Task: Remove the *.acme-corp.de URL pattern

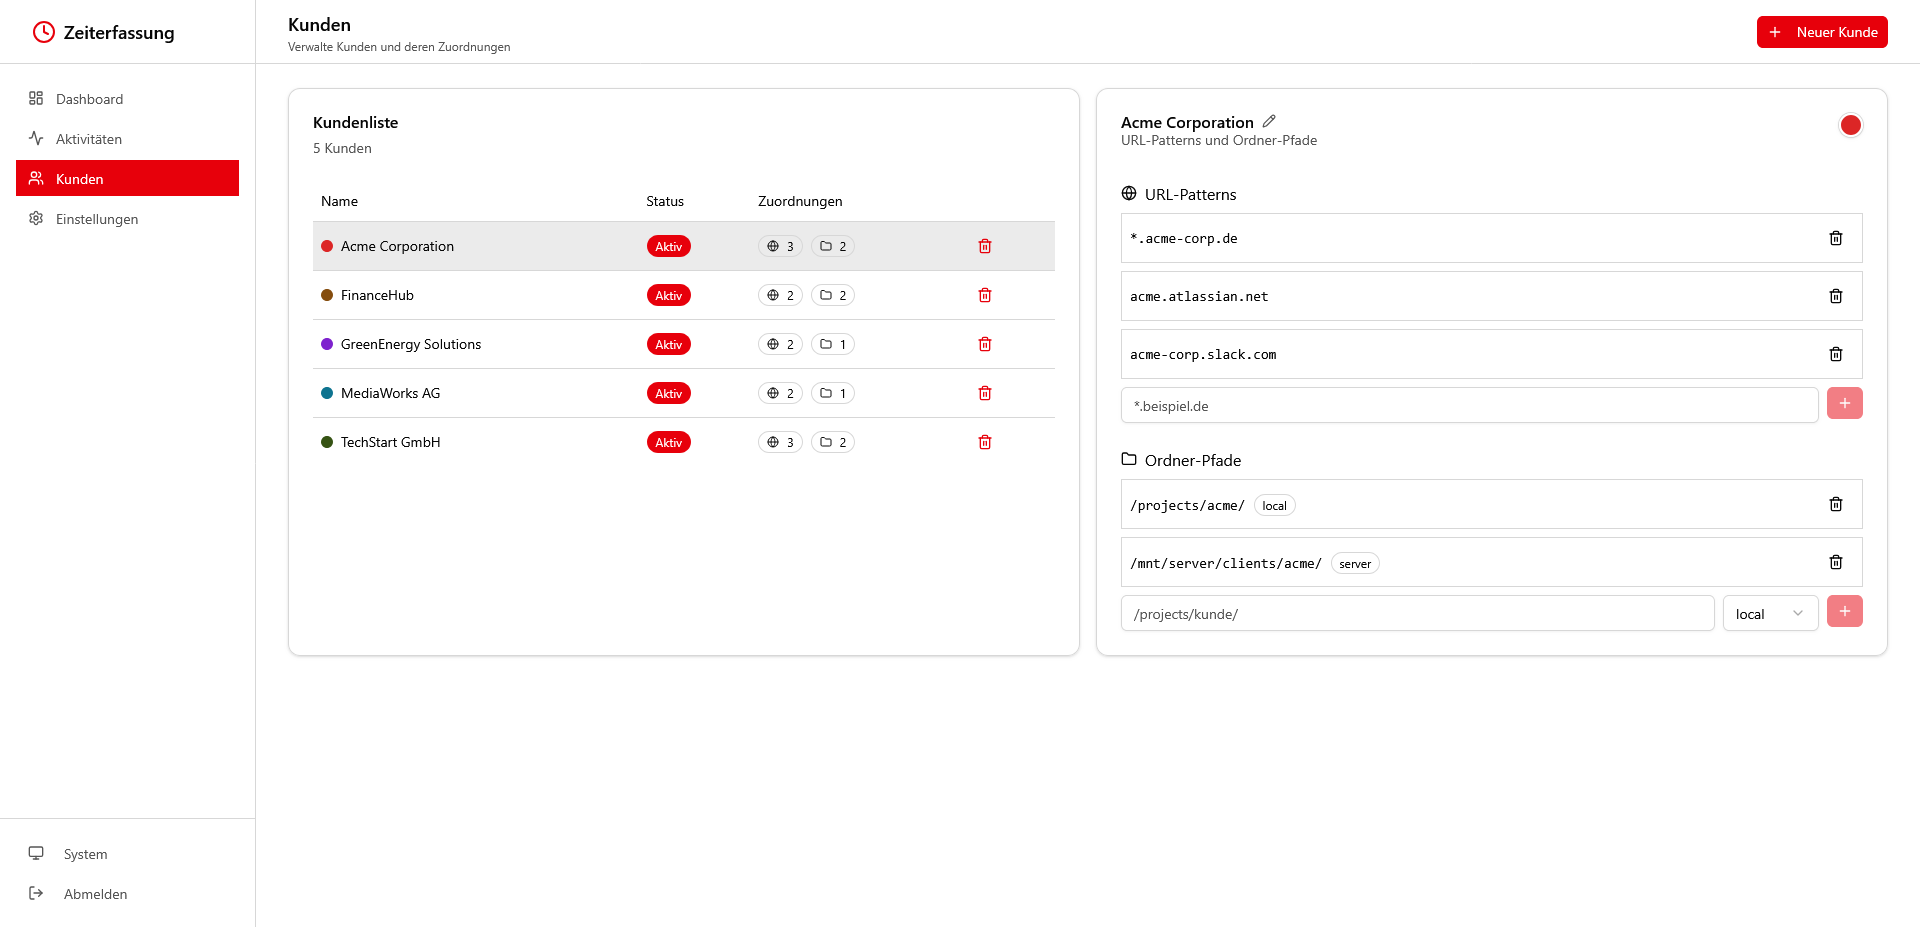Action: (x=1835, y=238)
